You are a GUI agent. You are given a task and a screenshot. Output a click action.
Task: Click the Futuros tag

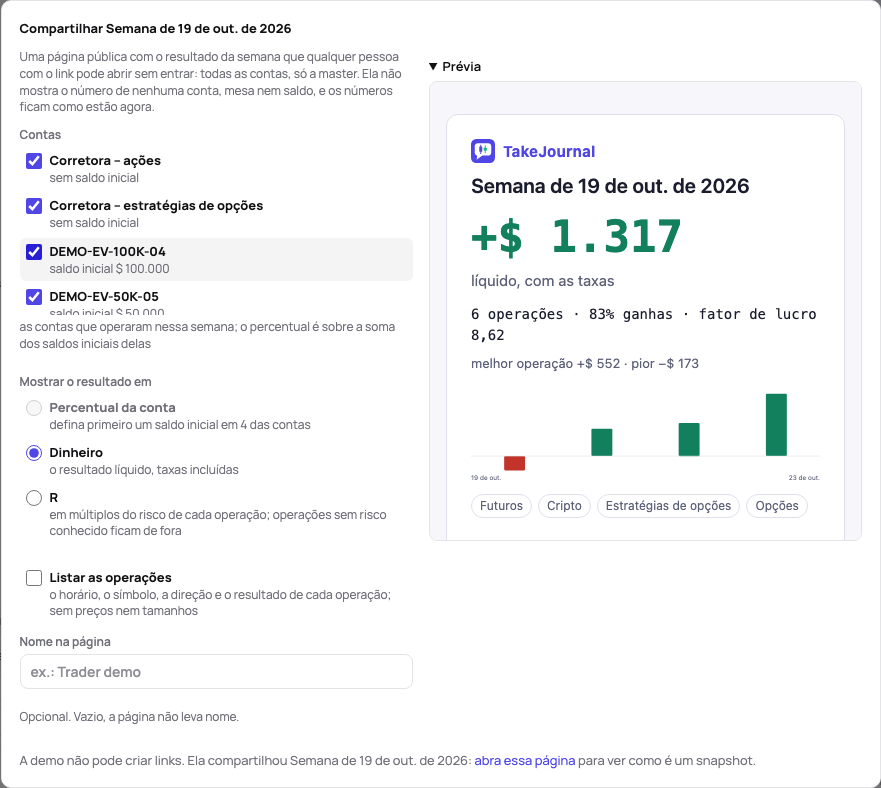(x=501, y=506)
